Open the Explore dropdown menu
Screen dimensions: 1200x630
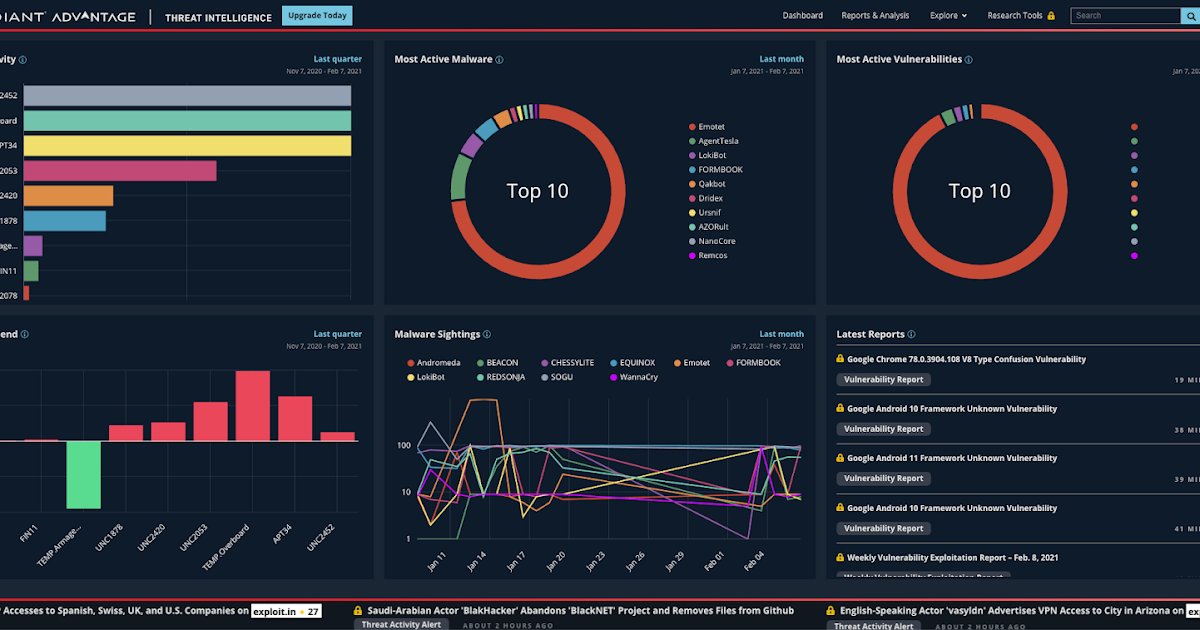point(948,15)
